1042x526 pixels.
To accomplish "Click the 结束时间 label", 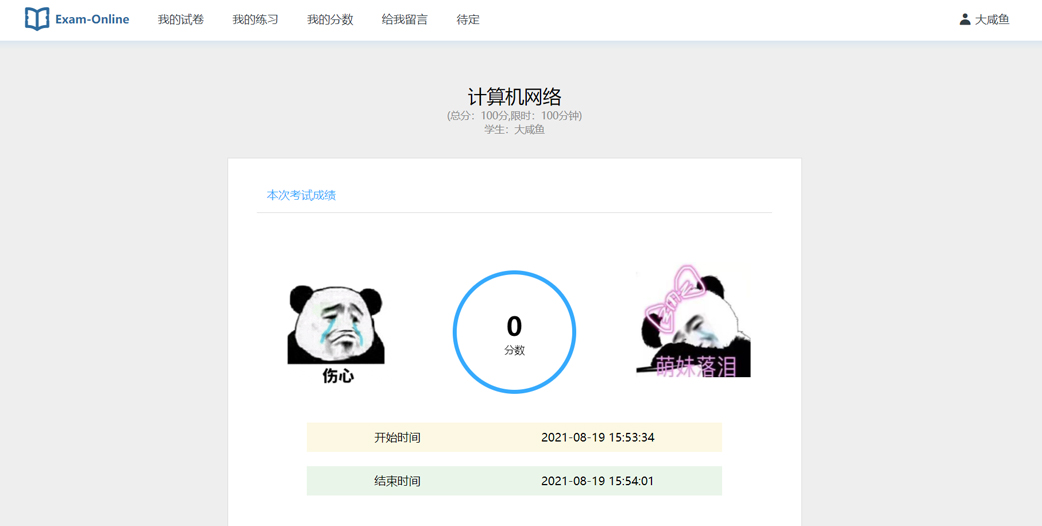I will pyautogui.click(x=397, y=481).
